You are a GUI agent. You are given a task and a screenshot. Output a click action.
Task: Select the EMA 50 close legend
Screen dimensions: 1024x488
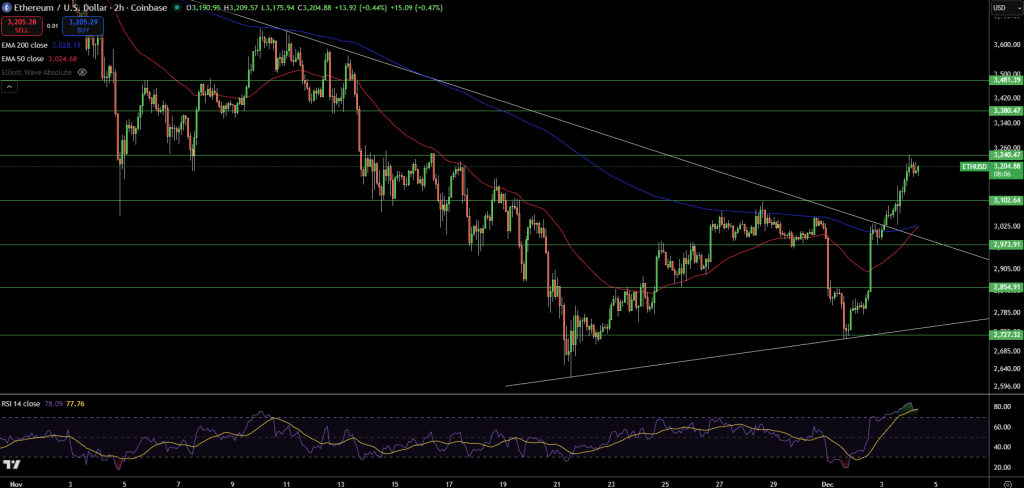(22, 59)
